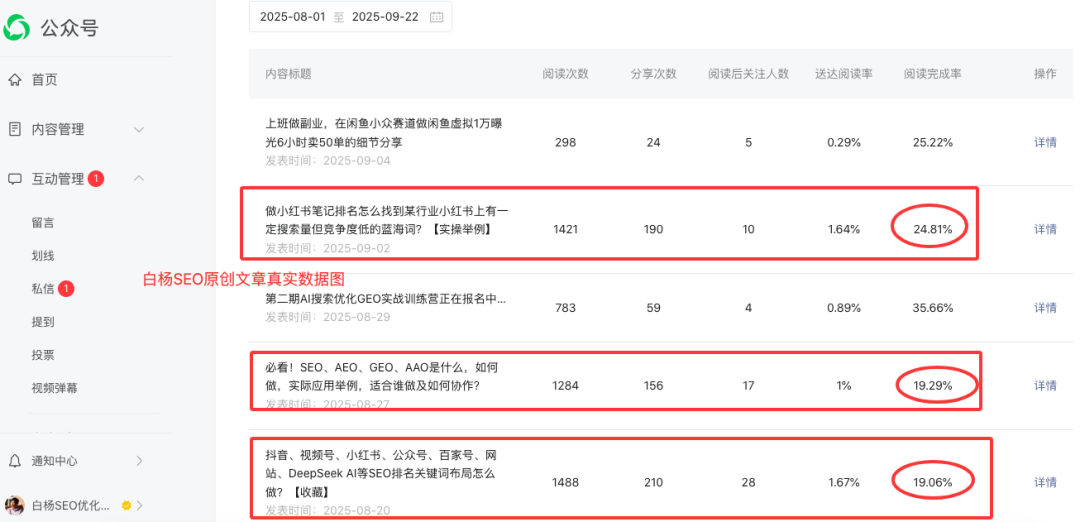Screen dimensions: 1080x522
Task: Click the 互动管理 chat bubble icon
Action: pyautogui.click(x=14, y=179)
